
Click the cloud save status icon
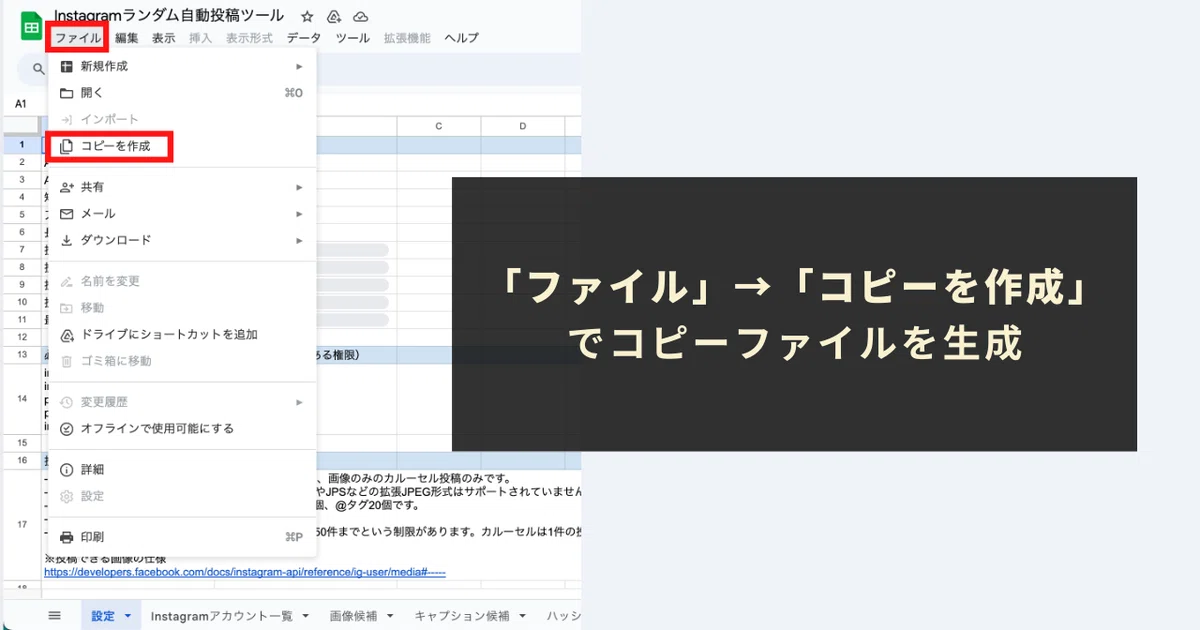(361, 16)
